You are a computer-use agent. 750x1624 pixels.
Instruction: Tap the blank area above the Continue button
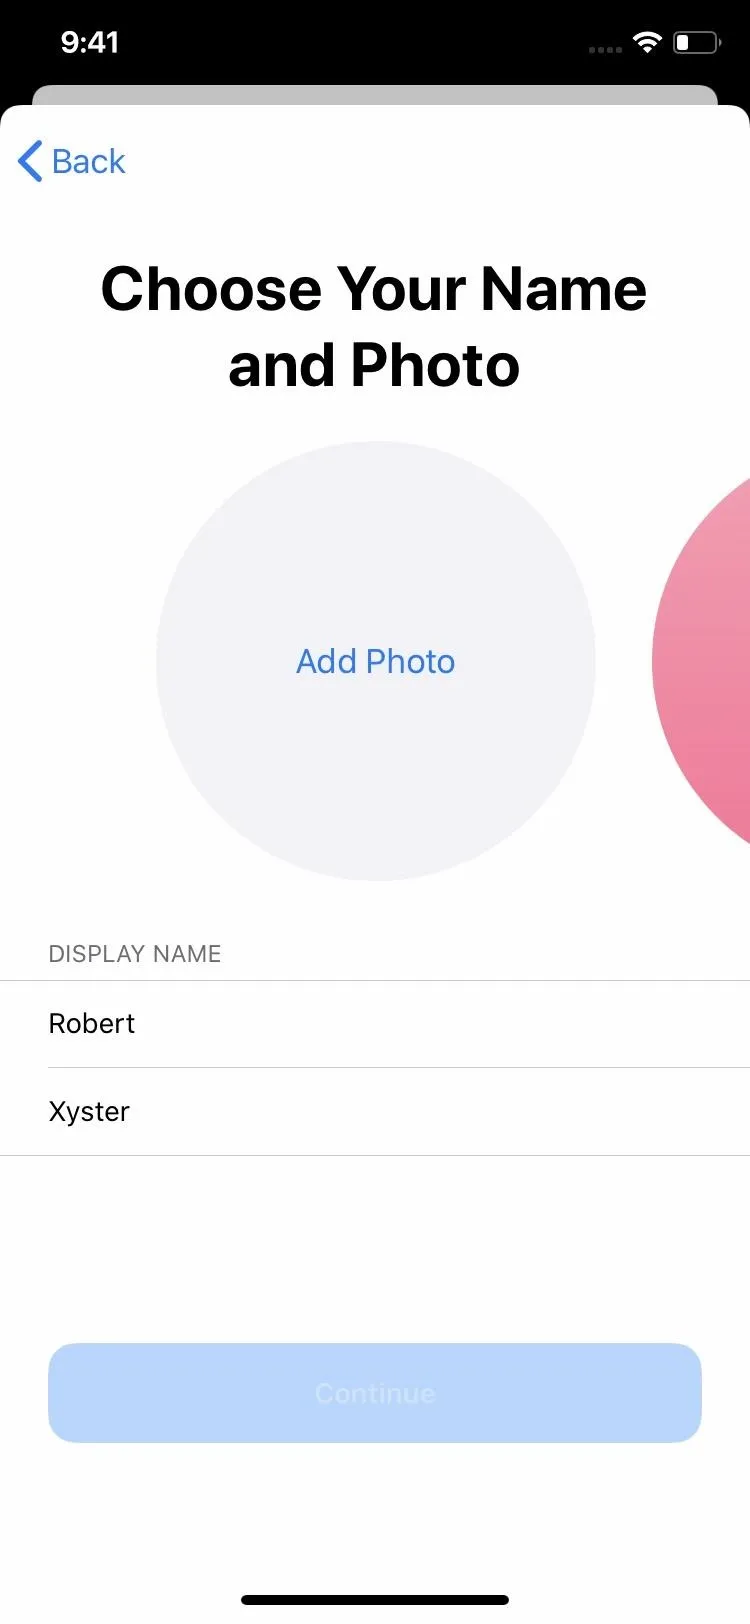tap(375, 1250)
